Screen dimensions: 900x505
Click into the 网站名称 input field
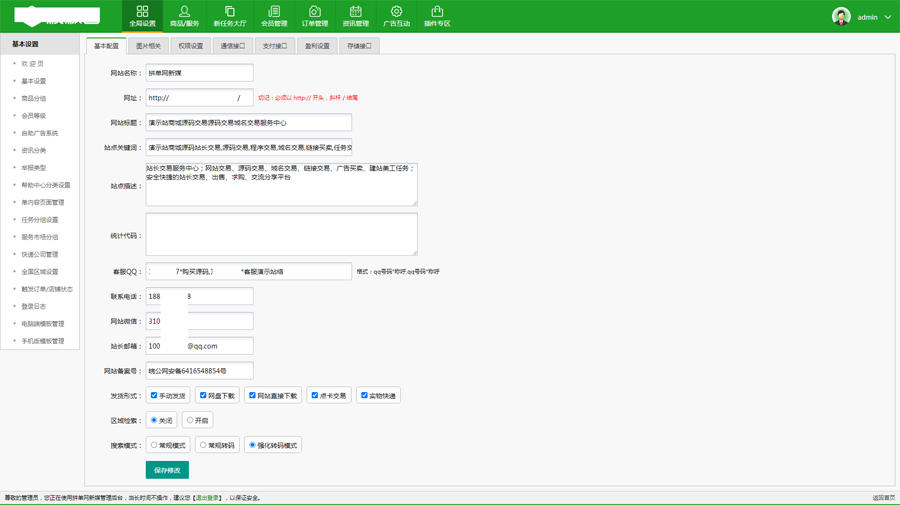pos(200,73)
